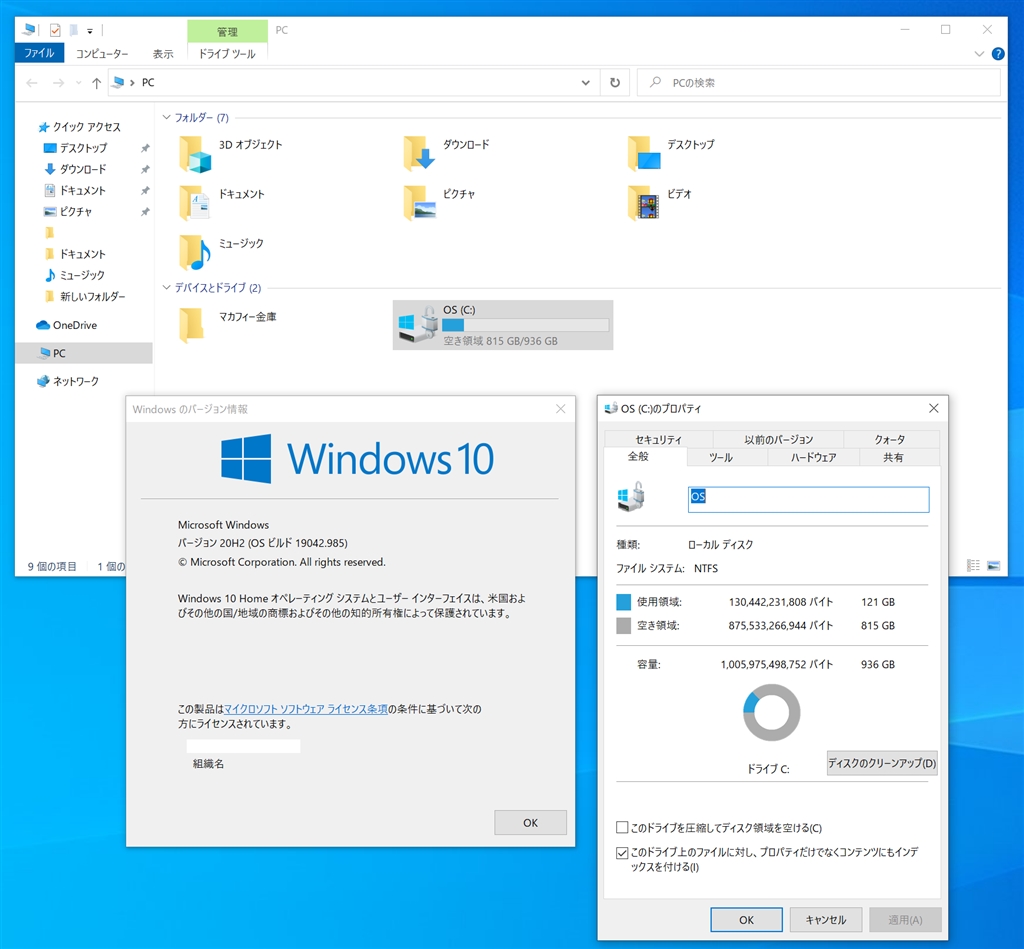Click the search magnifier icon

[655, 82]
